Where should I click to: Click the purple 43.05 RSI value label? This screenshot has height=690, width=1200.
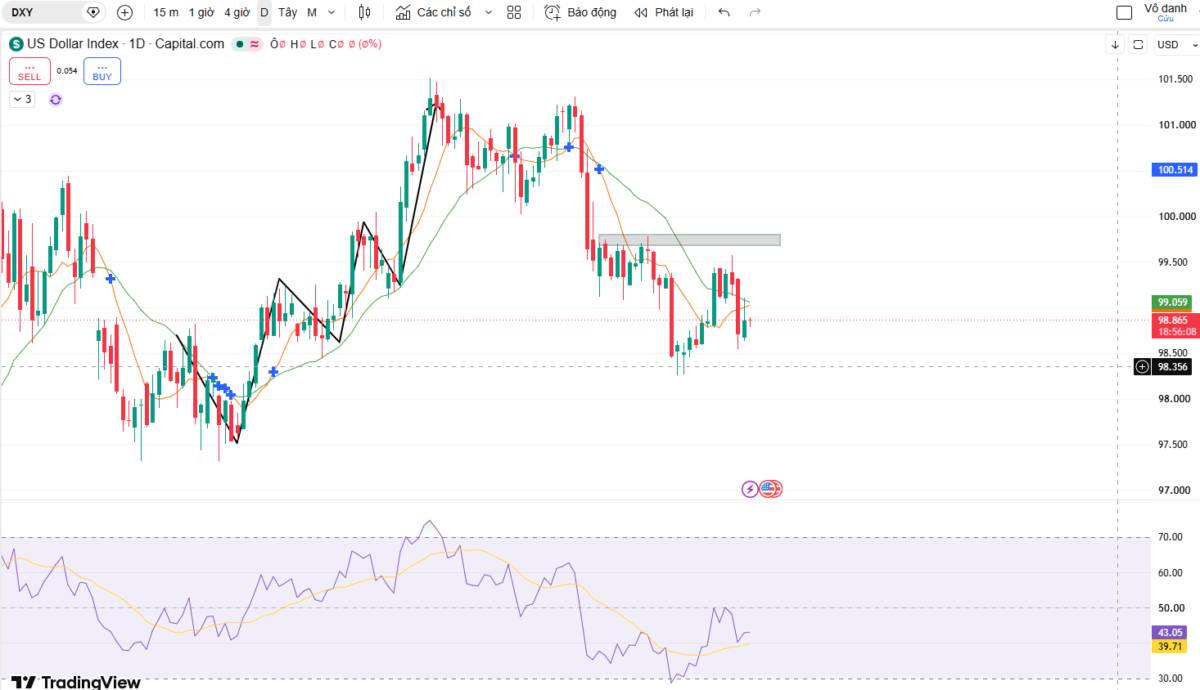click(1170, 632)
